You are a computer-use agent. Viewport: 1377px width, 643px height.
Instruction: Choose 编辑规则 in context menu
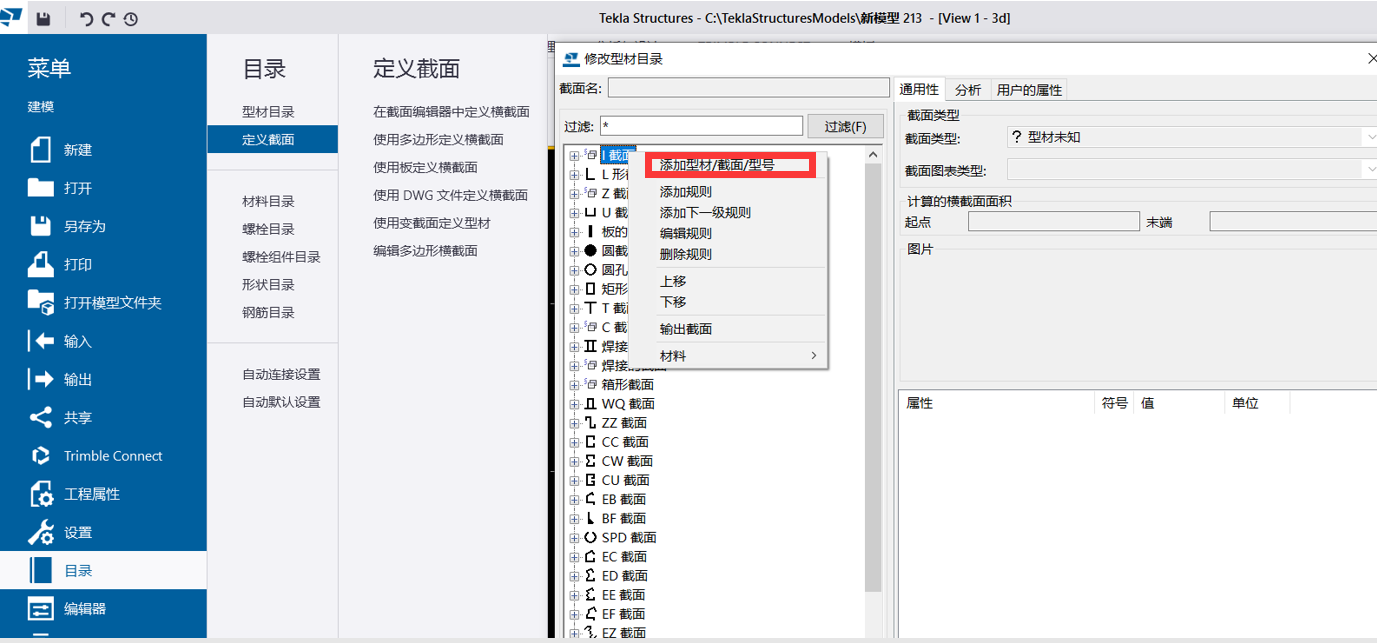point(686,234)
